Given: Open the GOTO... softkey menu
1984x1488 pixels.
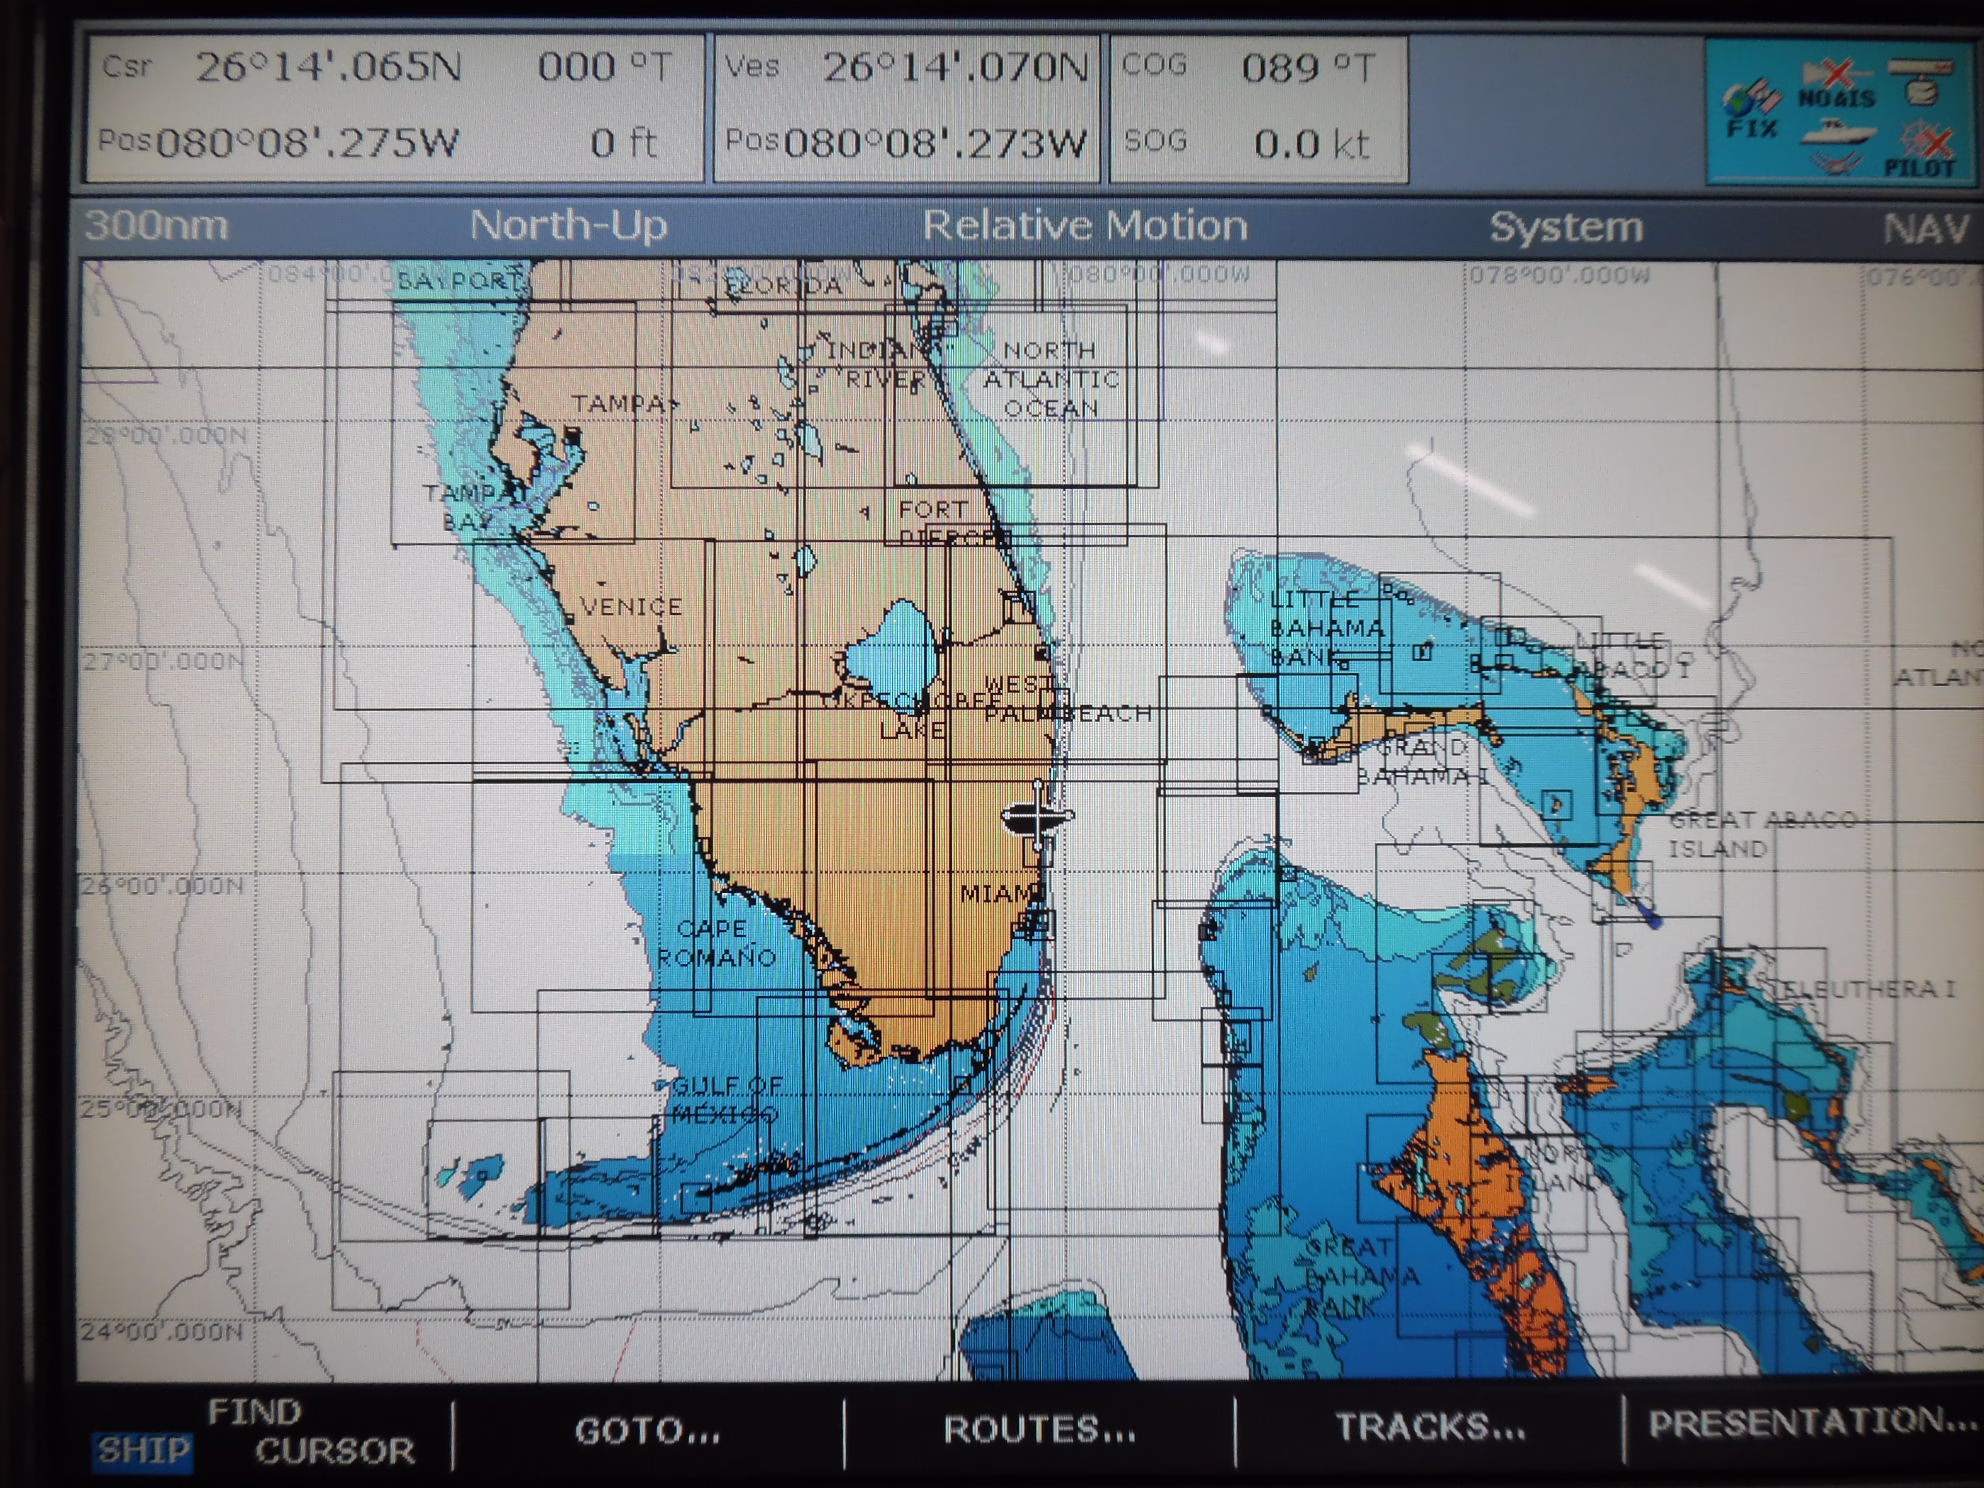Looking at the screenshot, I should [x=647, y=1431].
